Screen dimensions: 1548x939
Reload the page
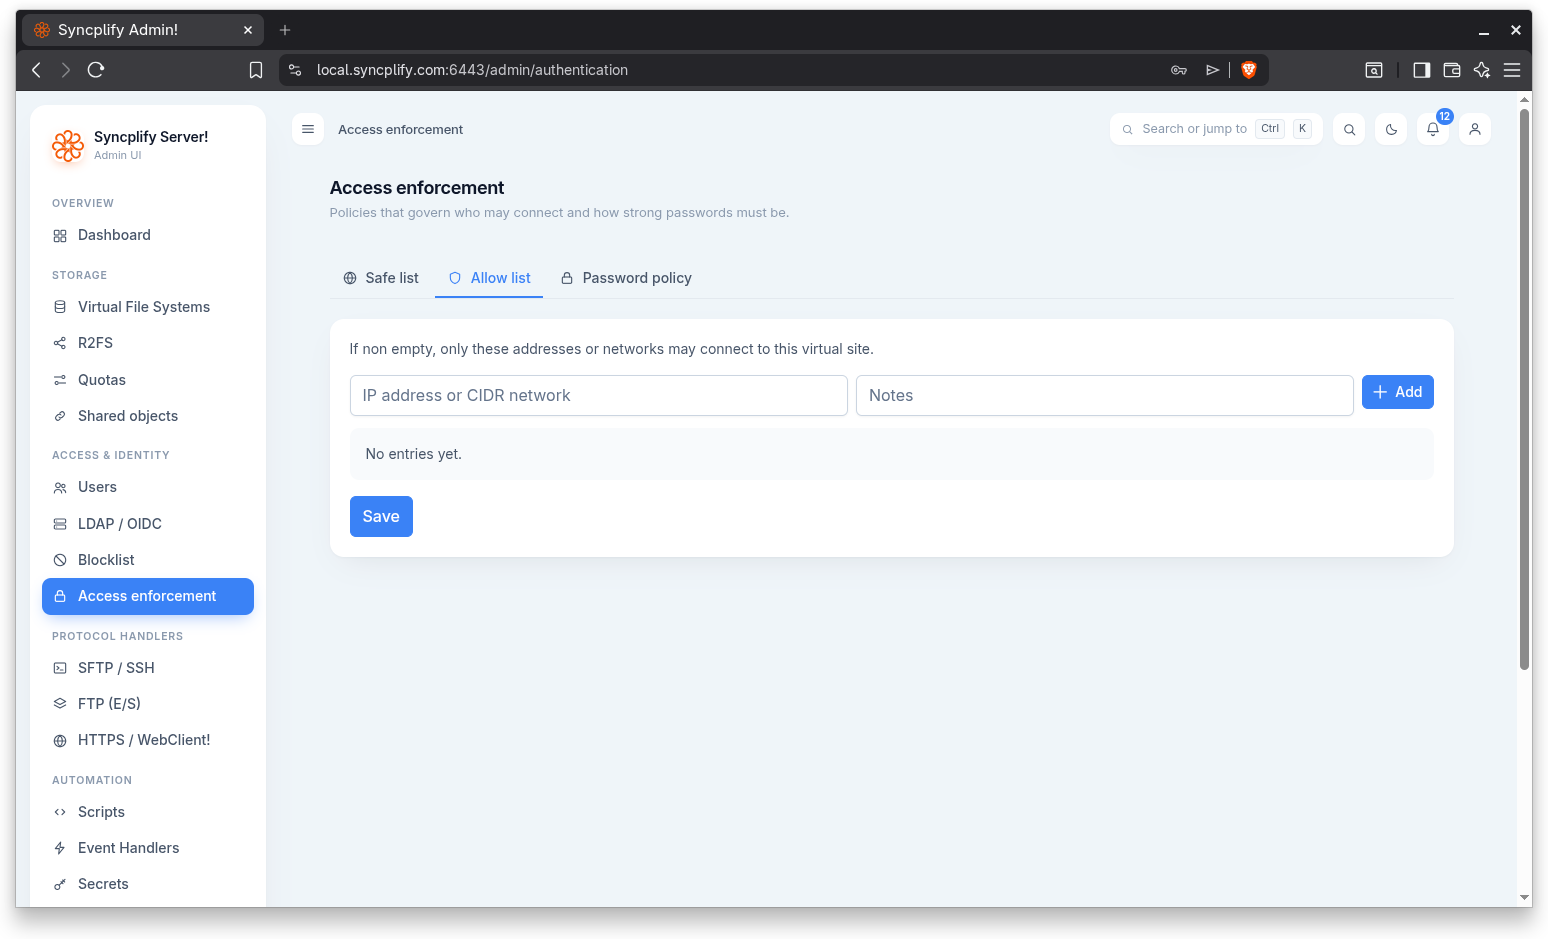click(96, 70)
